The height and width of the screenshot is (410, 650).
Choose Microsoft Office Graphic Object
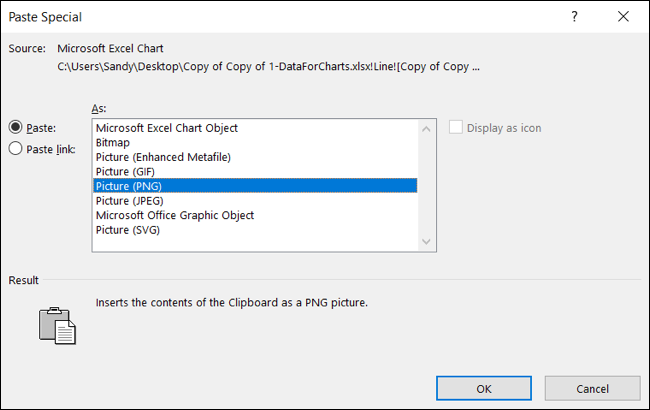click(x=174, y=215)
